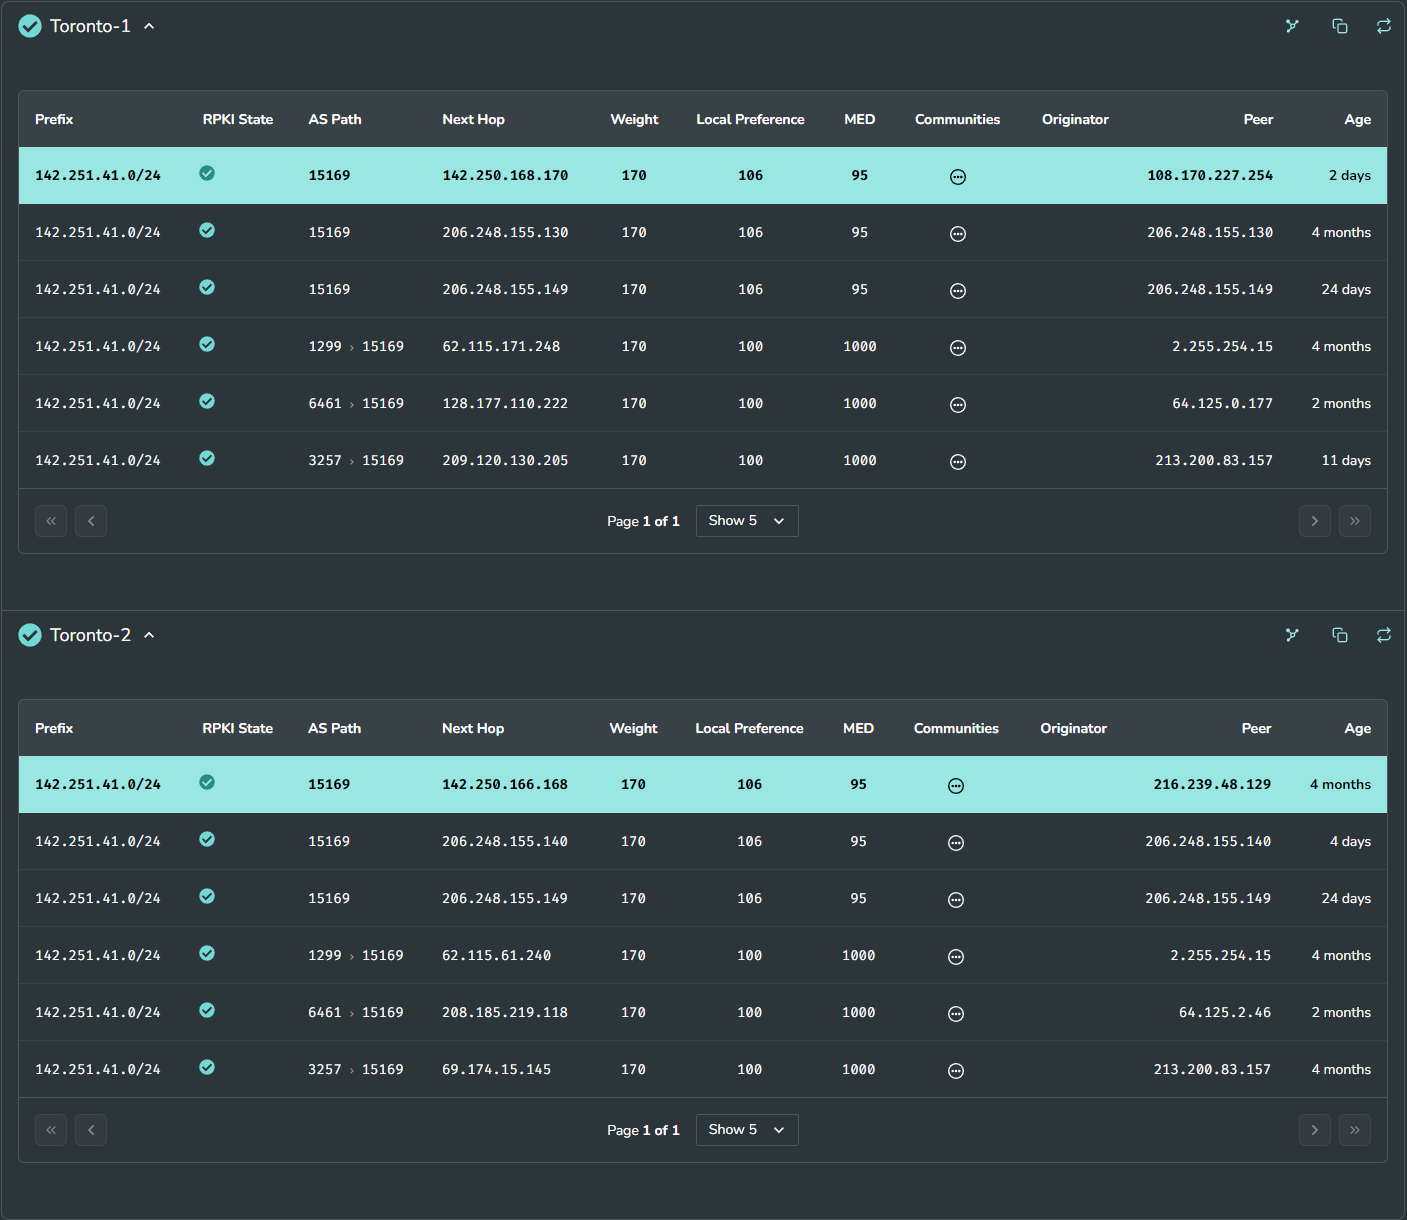Sort Toronto-2 table by Next Hop header
This screenshot has width=1407, height=1220.
pos(473,728)
